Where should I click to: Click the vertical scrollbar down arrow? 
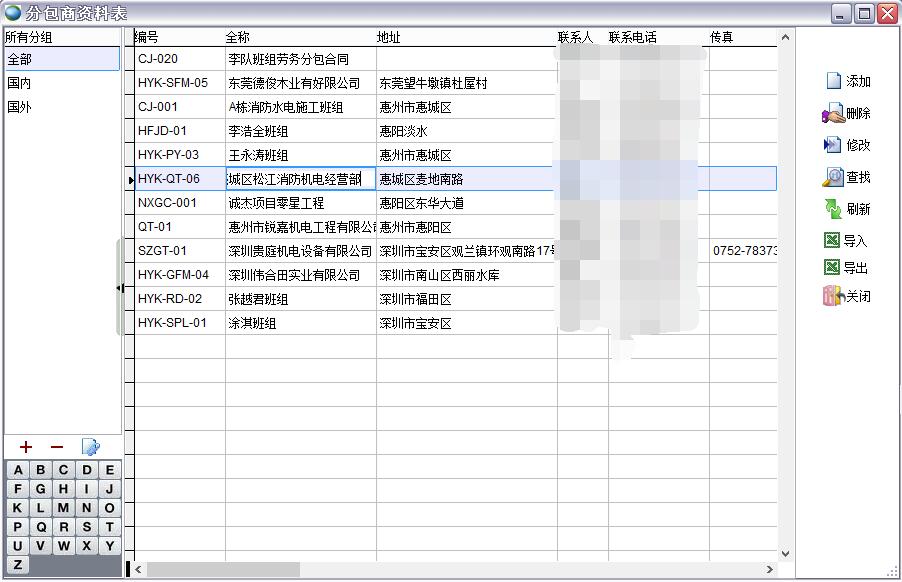click(785, 553)
